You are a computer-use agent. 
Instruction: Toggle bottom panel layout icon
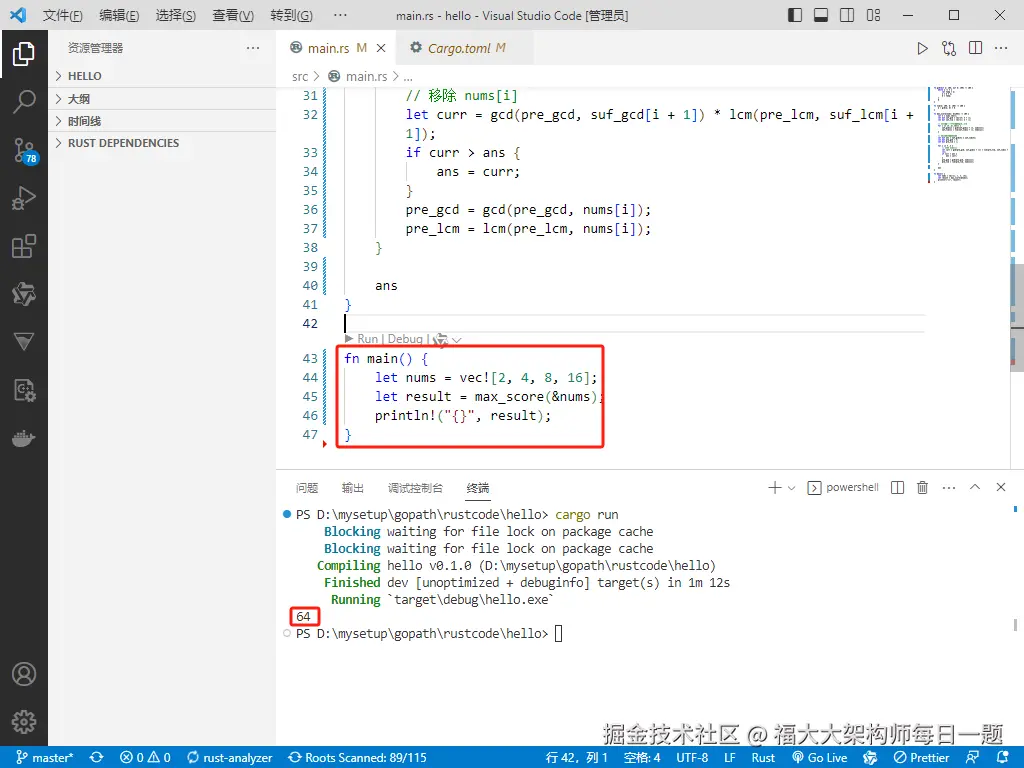click(821, 15)
